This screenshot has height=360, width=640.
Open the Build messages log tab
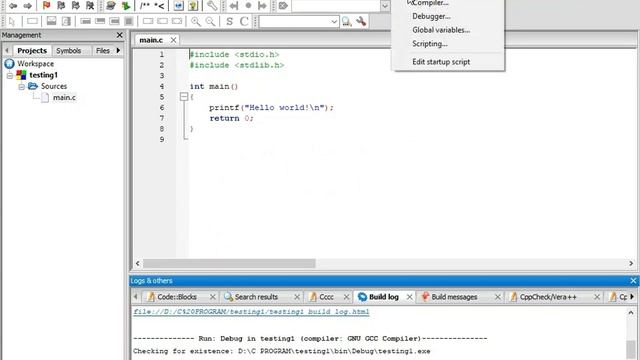(454, 297)
